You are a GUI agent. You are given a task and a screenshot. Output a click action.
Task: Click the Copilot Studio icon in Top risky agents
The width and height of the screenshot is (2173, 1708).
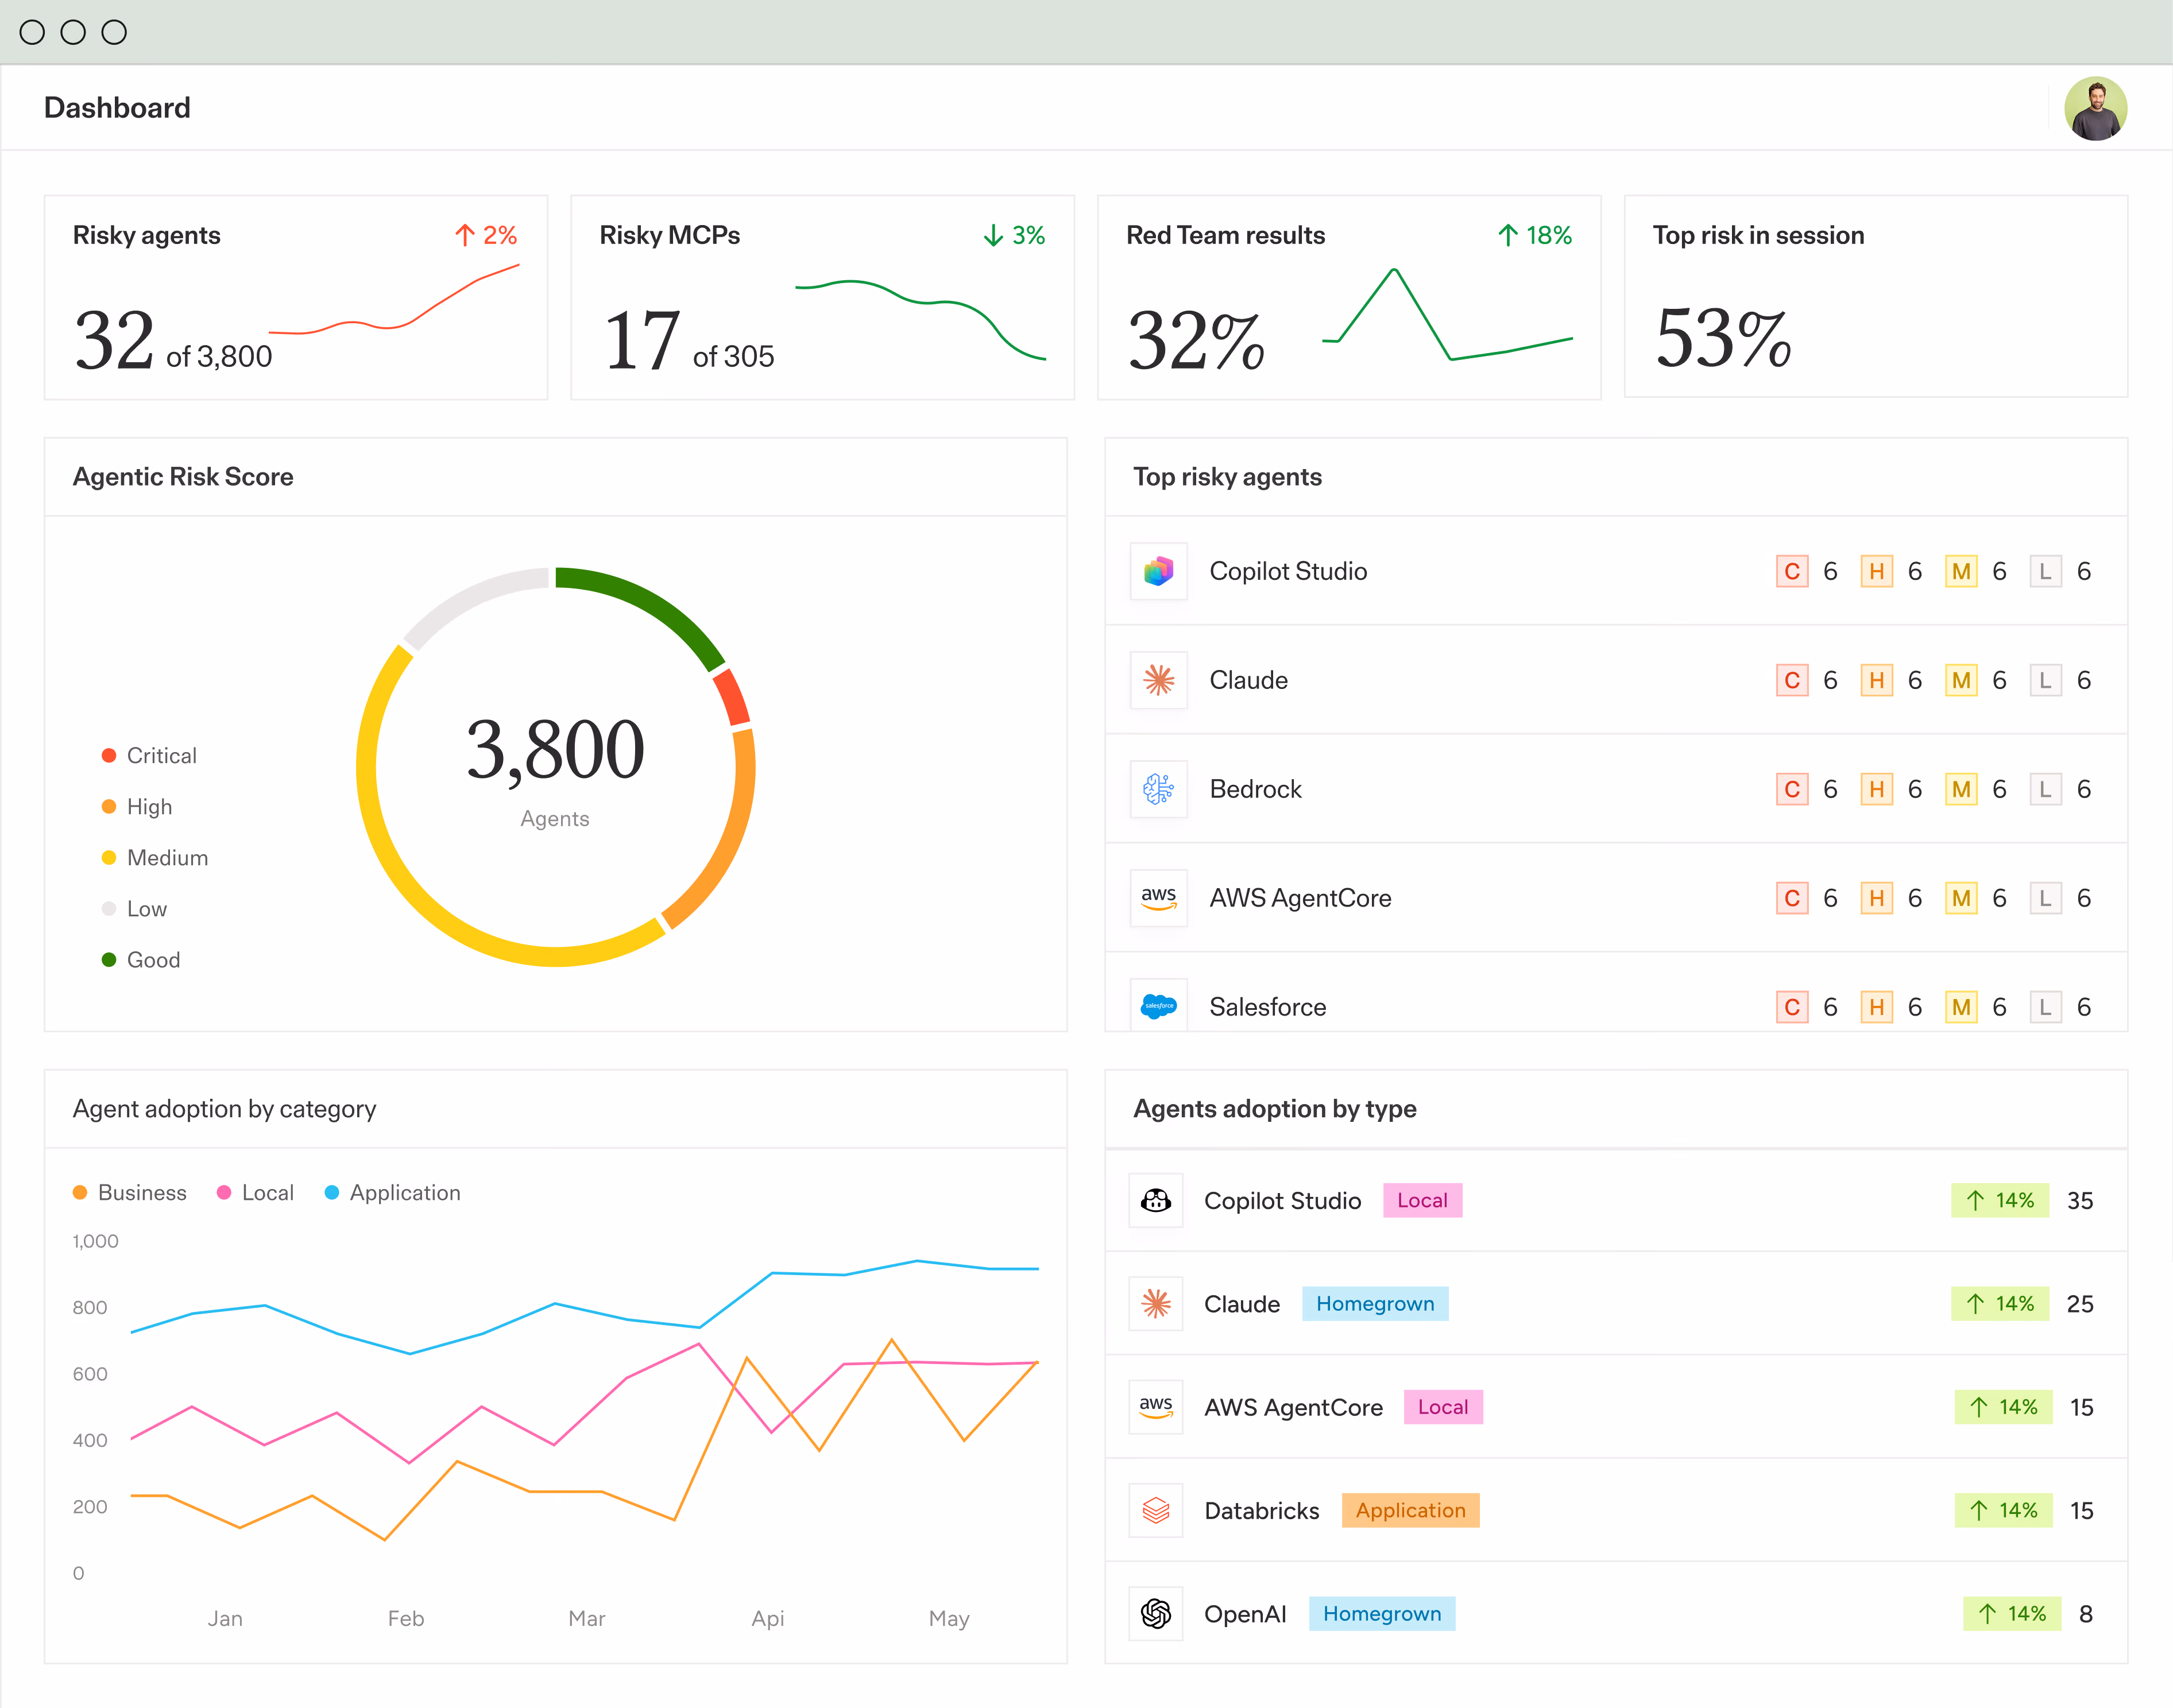(x=1158, y=571)
